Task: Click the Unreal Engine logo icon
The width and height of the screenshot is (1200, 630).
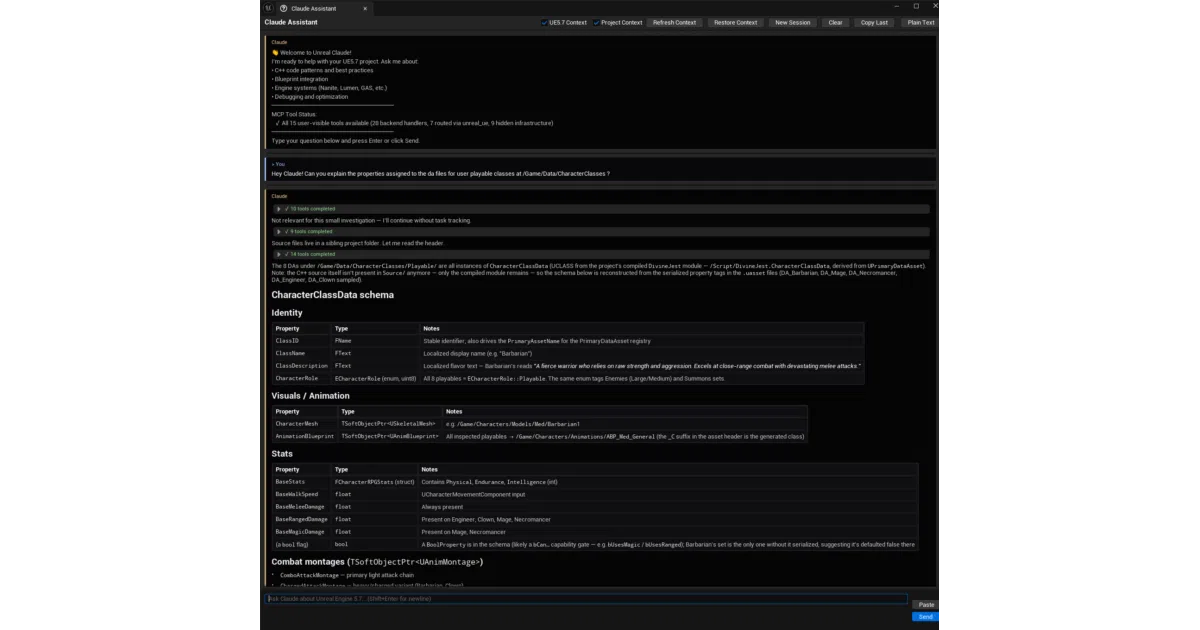Action: pyautogui.click(x=268, y=7)
